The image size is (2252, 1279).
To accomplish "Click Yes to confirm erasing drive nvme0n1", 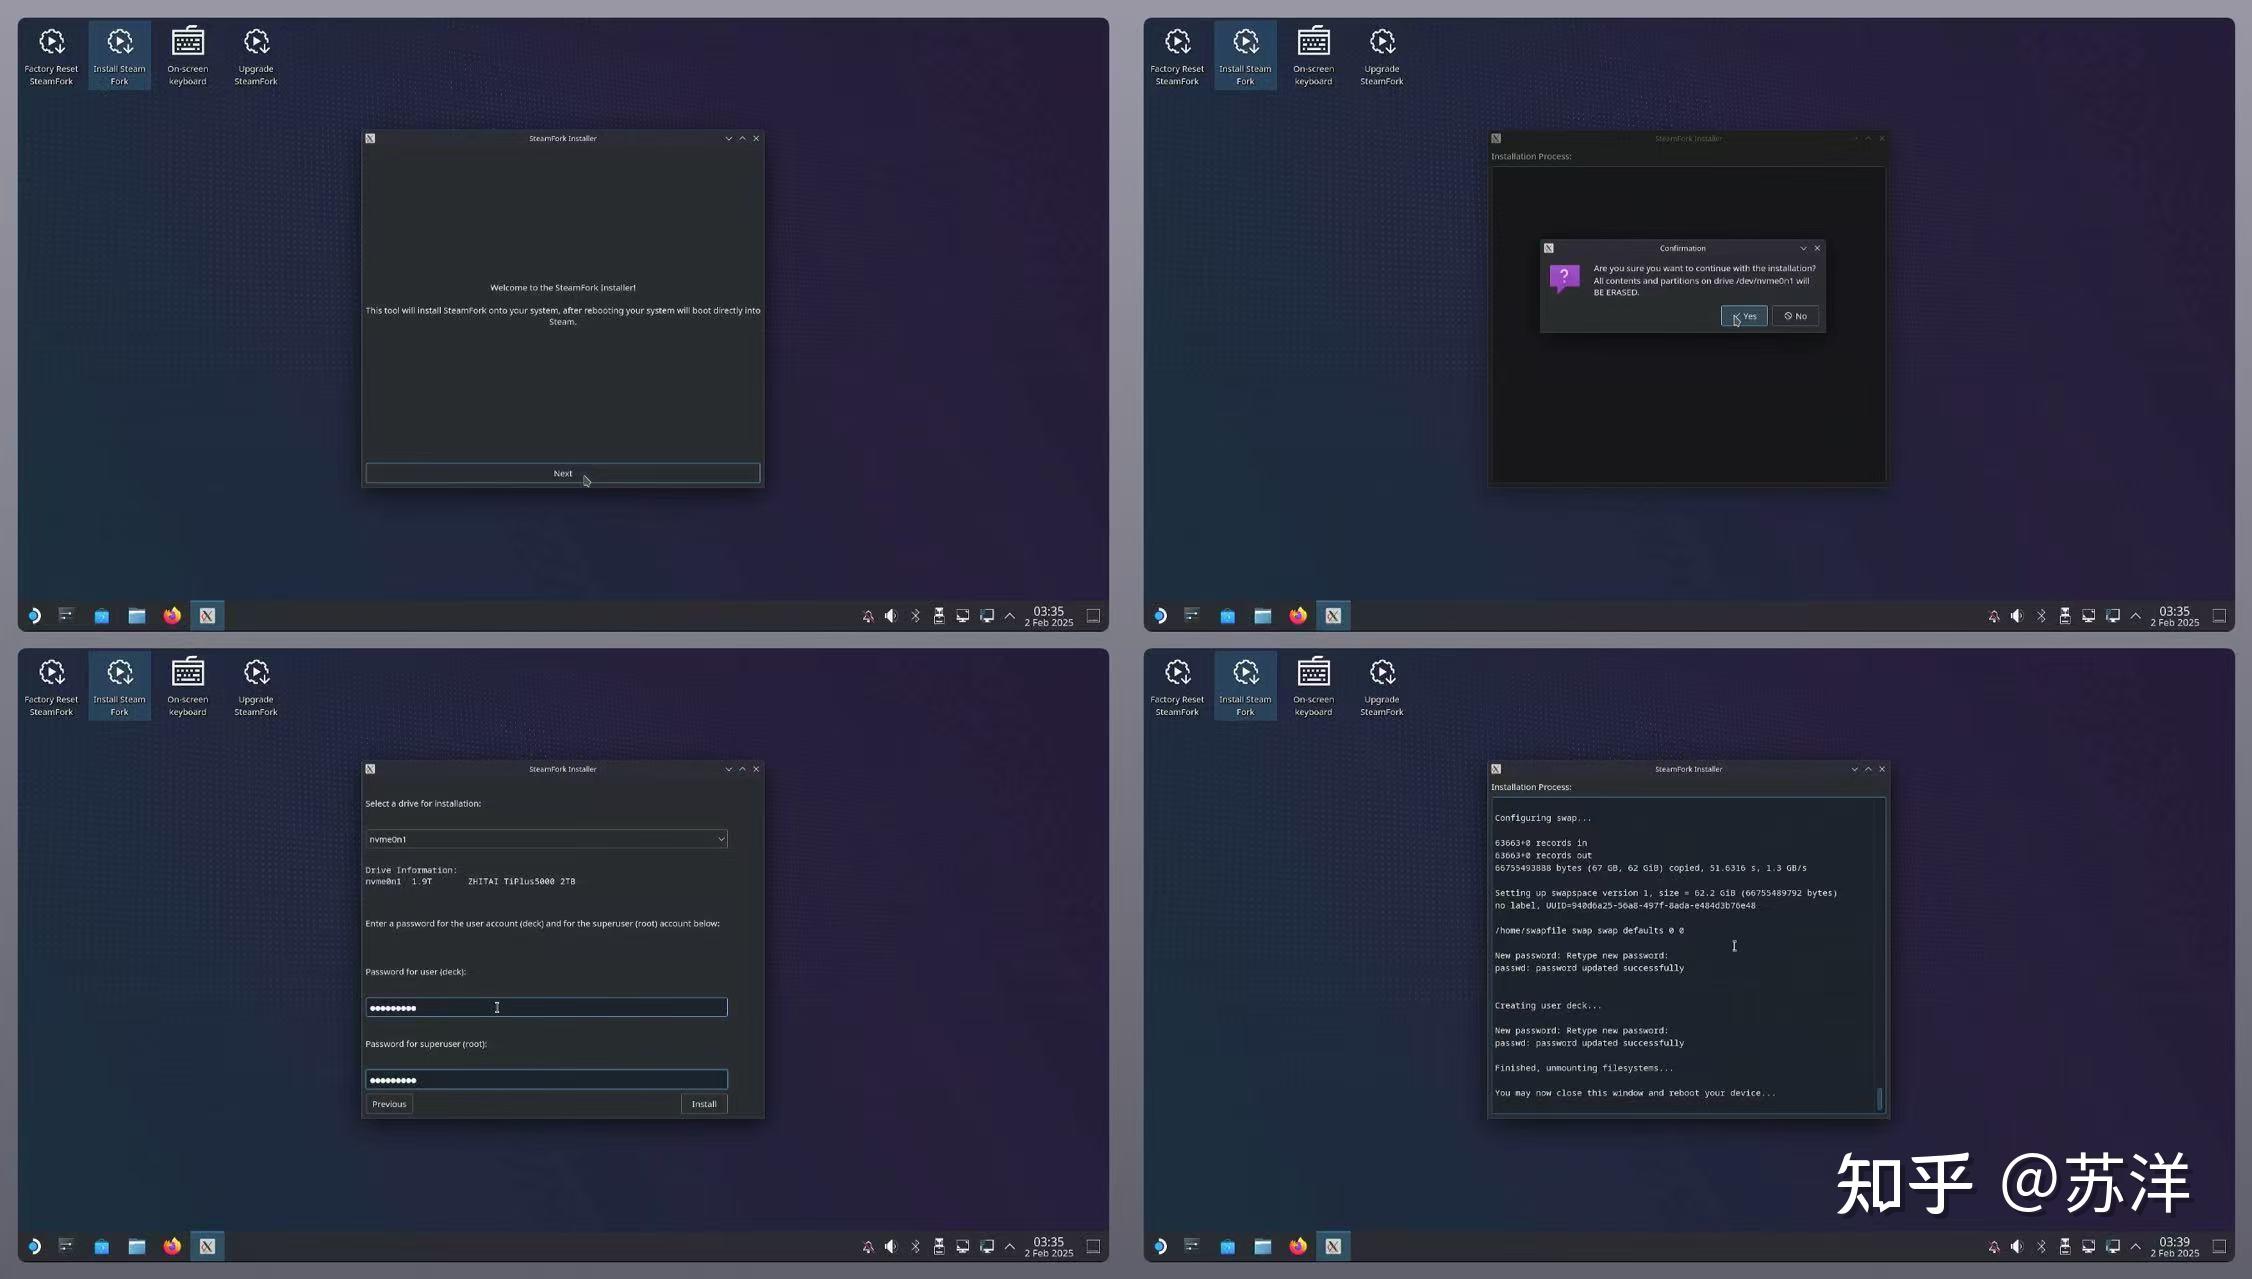I will coord(1744,315).
